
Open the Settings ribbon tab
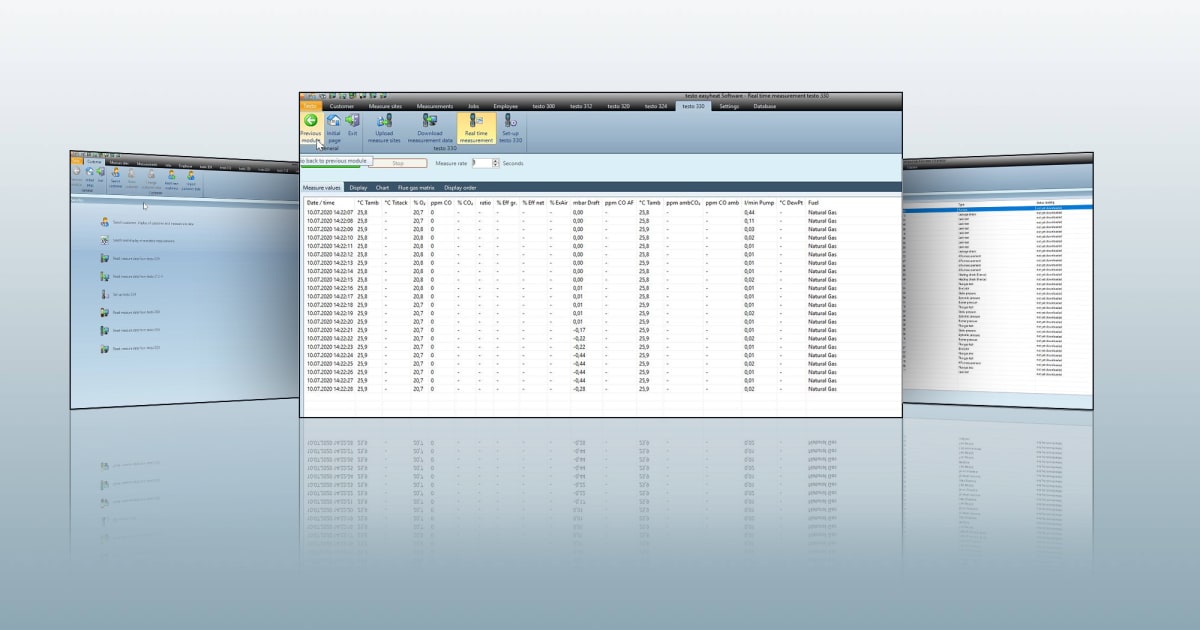click(729, 106)
